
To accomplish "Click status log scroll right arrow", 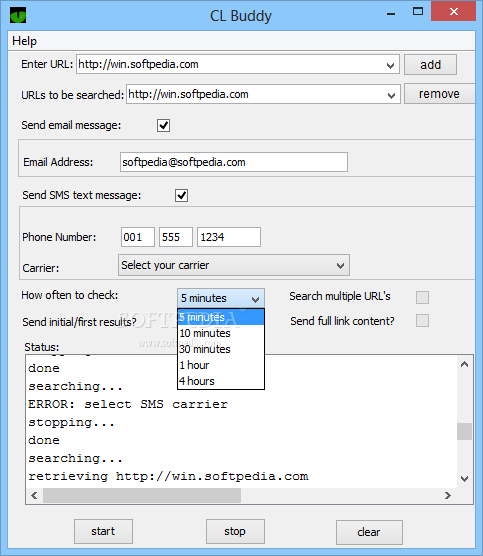I will coord(448,495).
